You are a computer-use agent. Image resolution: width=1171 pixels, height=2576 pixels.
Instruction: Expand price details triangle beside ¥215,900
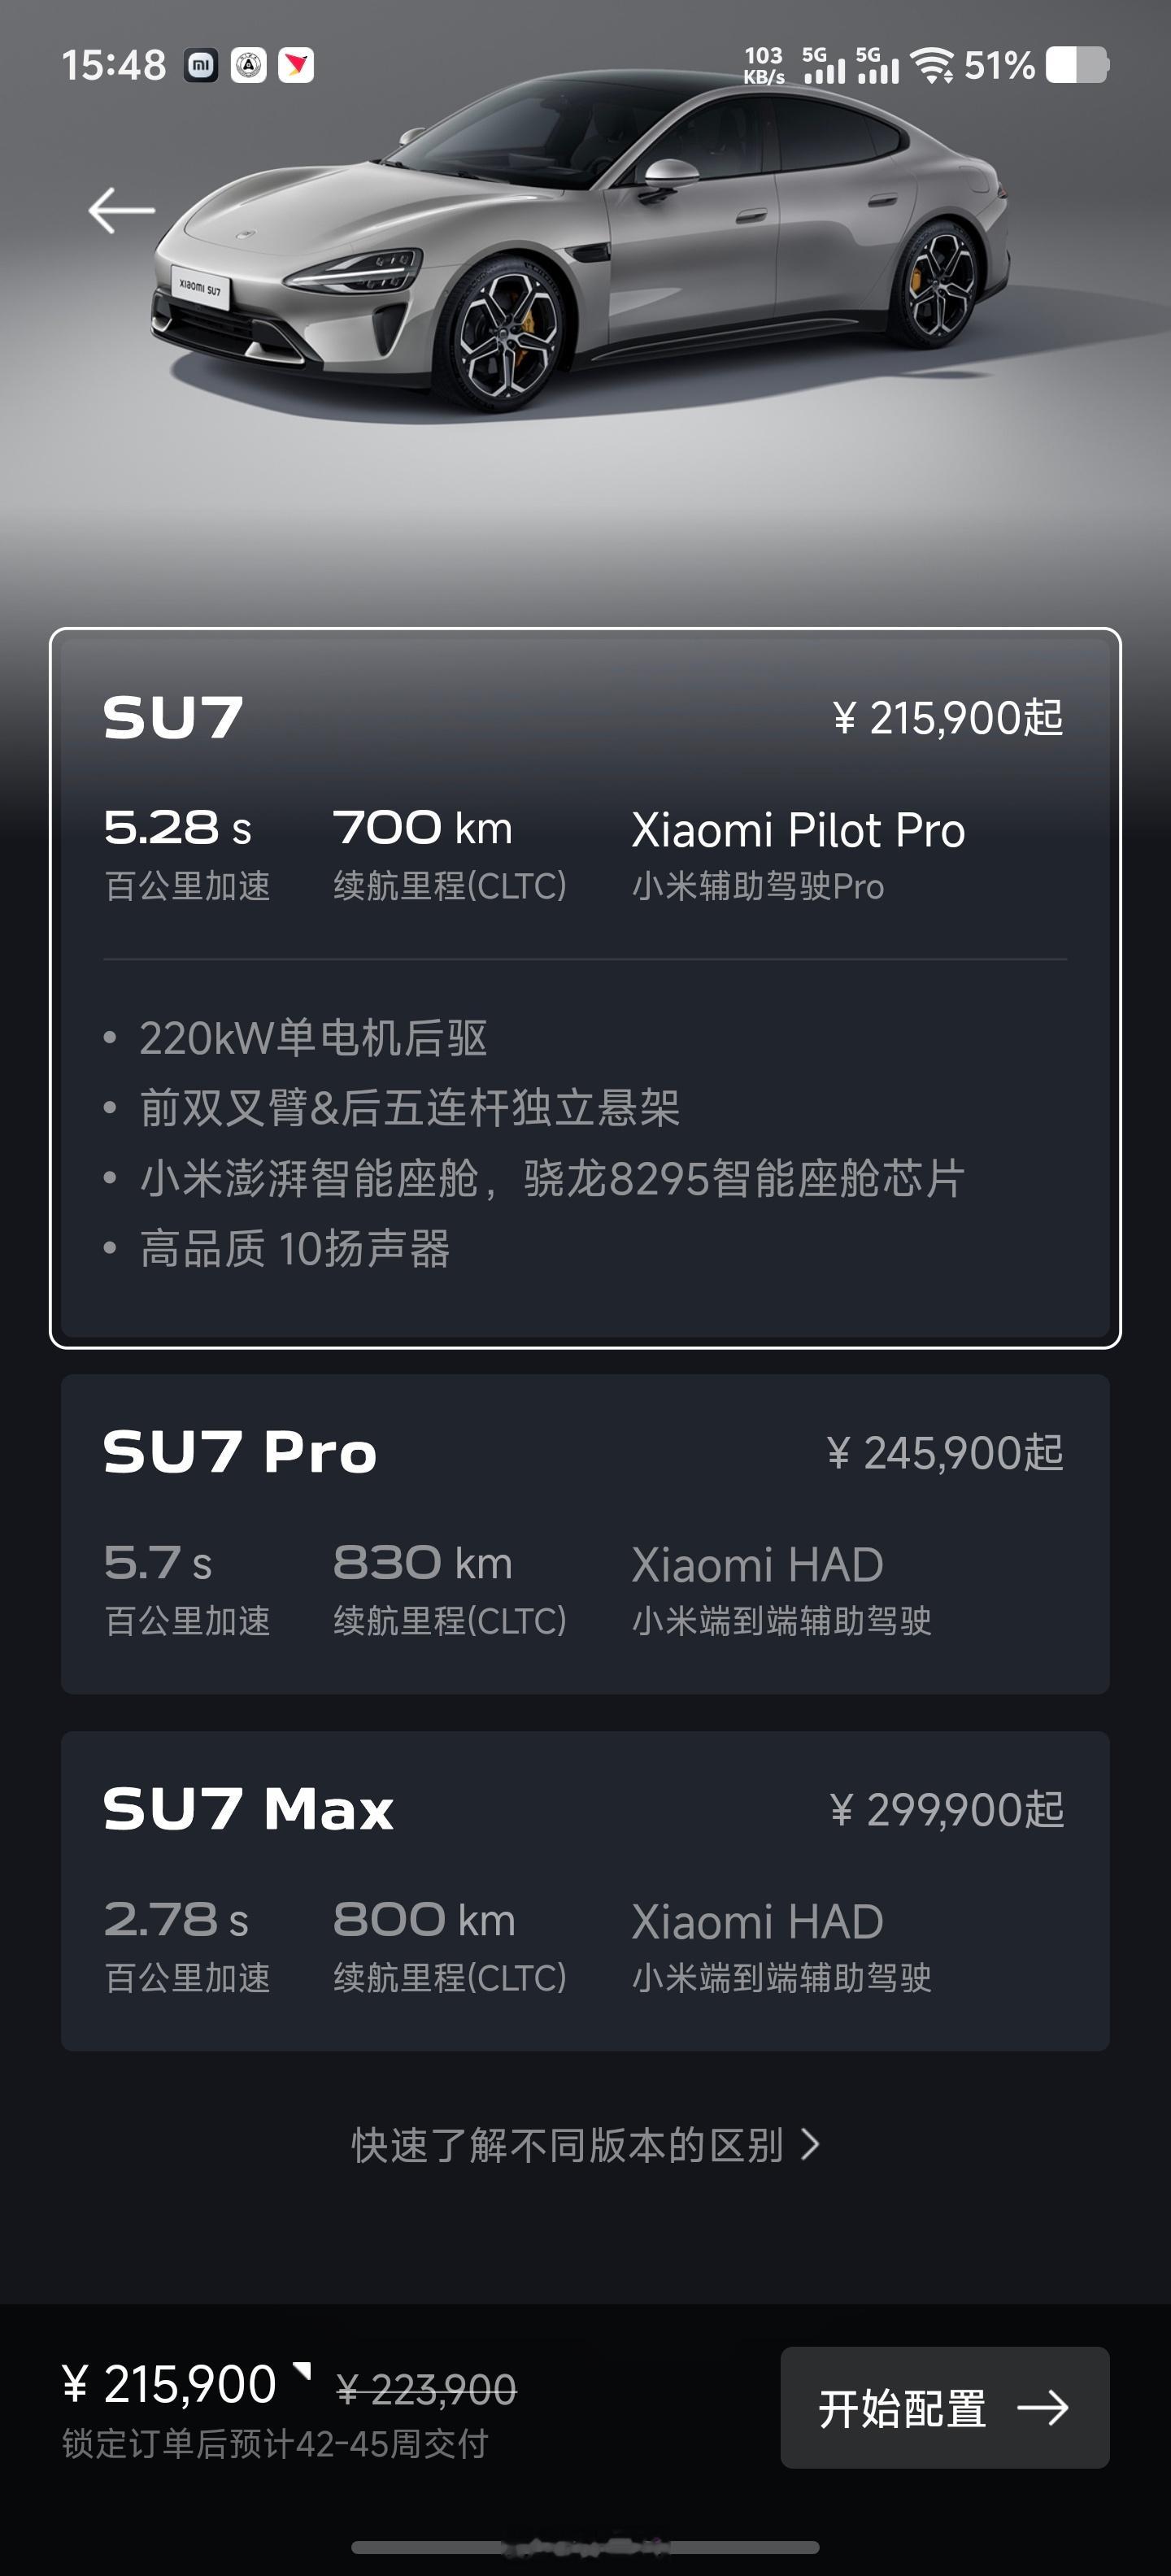[302, 2372]
